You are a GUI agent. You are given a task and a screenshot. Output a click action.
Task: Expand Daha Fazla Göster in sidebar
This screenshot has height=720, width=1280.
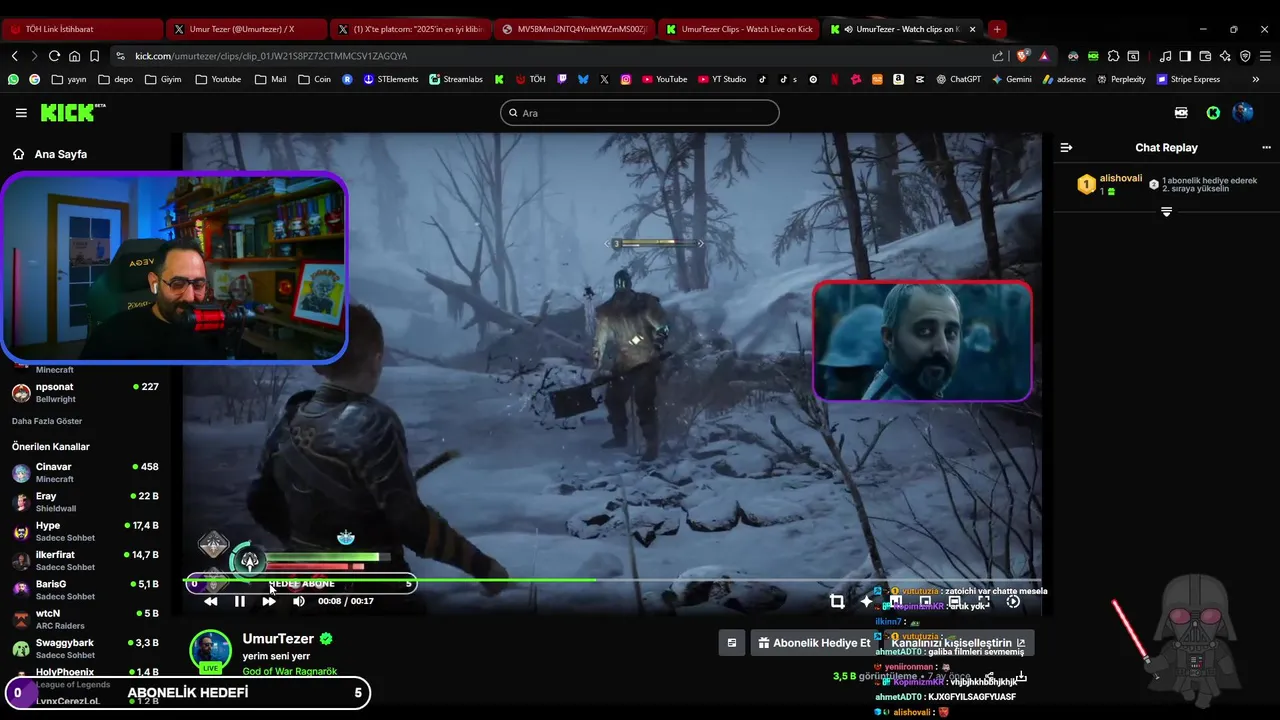tap(47, 421)
